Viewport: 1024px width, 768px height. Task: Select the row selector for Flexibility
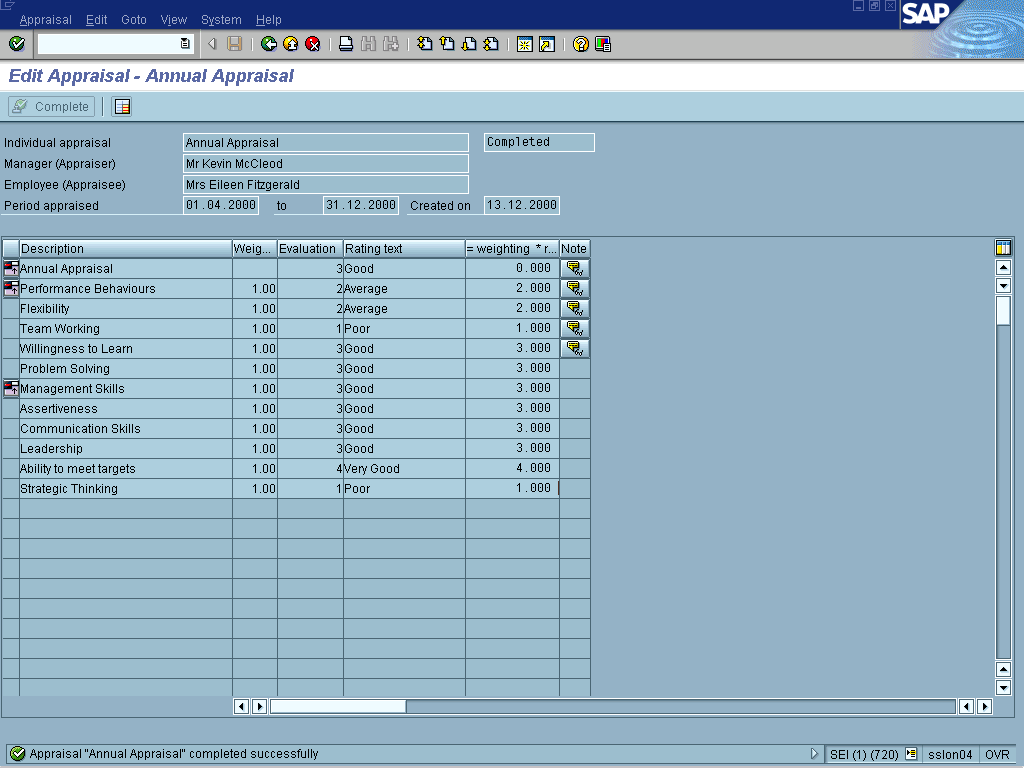11,308
